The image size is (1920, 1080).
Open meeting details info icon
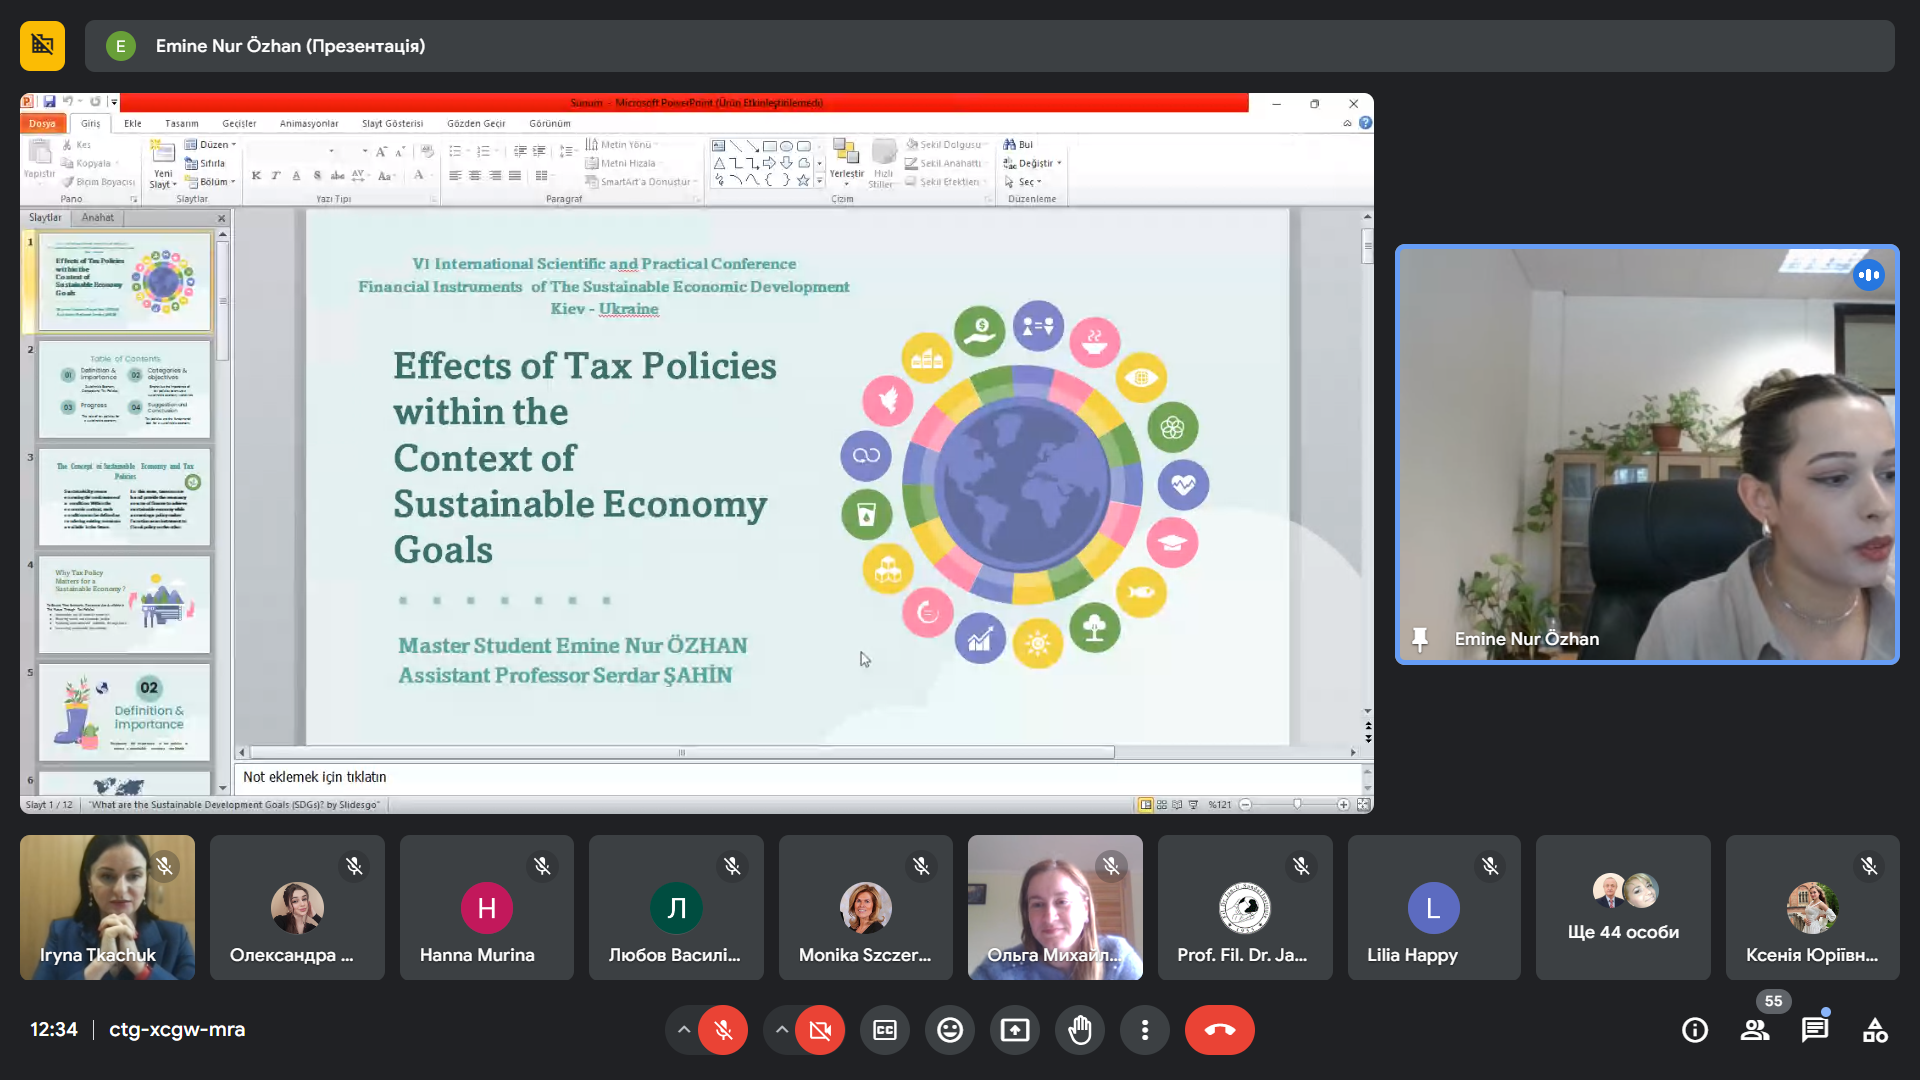tap(1695, 1030)
